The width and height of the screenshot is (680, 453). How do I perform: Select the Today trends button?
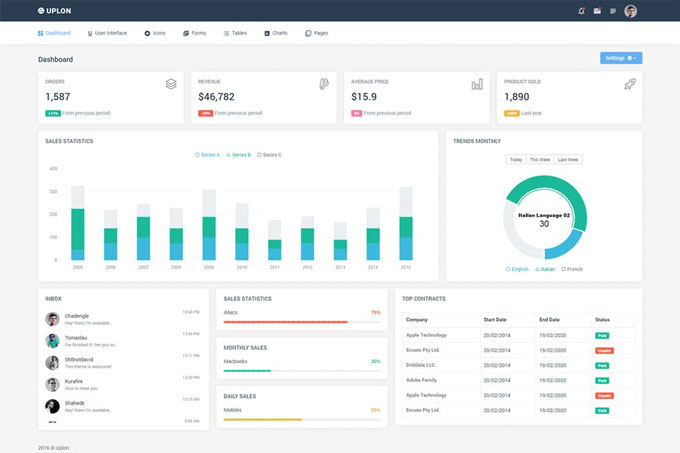[x=516, y=160]
